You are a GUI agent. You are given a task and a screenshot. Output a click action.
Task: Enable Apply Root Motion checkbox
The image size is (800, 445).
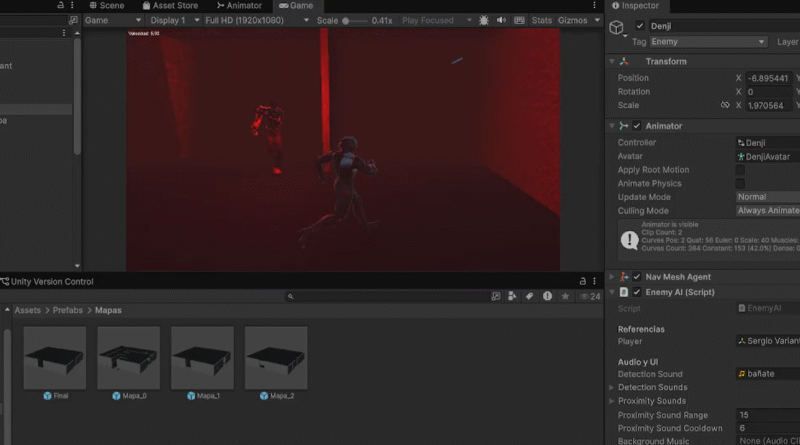coord(740,170)
